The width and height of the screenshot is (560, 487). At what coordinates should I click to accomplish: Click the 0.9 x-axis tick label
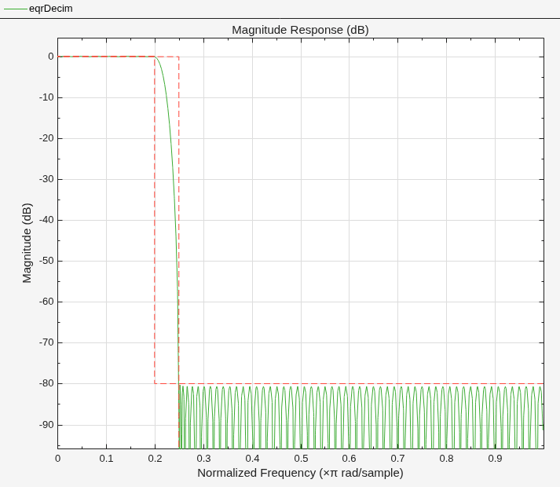[495, 458]
